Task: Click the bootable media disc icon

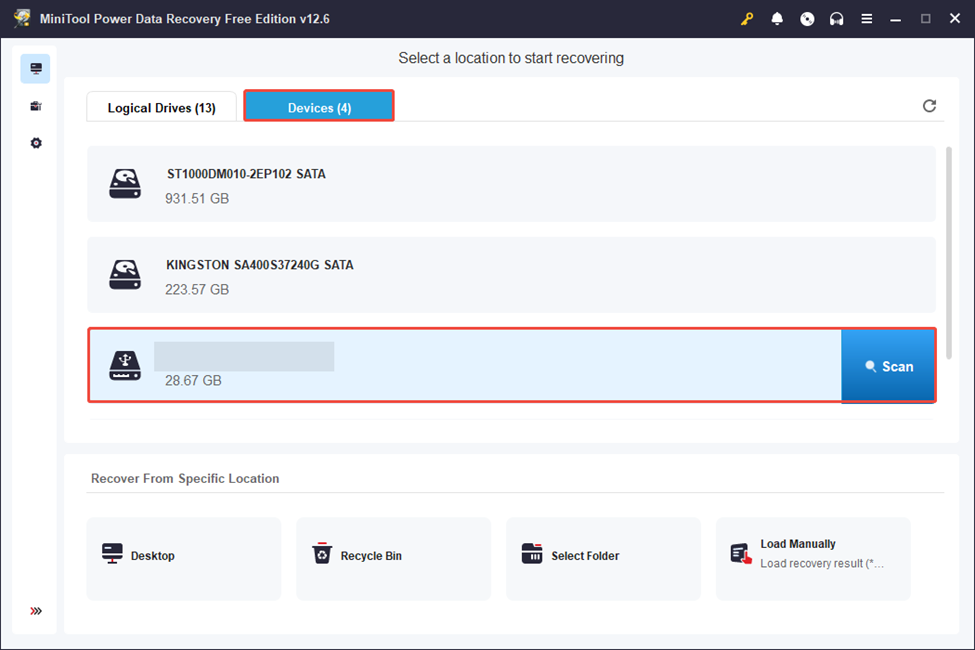Action: point(806,19)
